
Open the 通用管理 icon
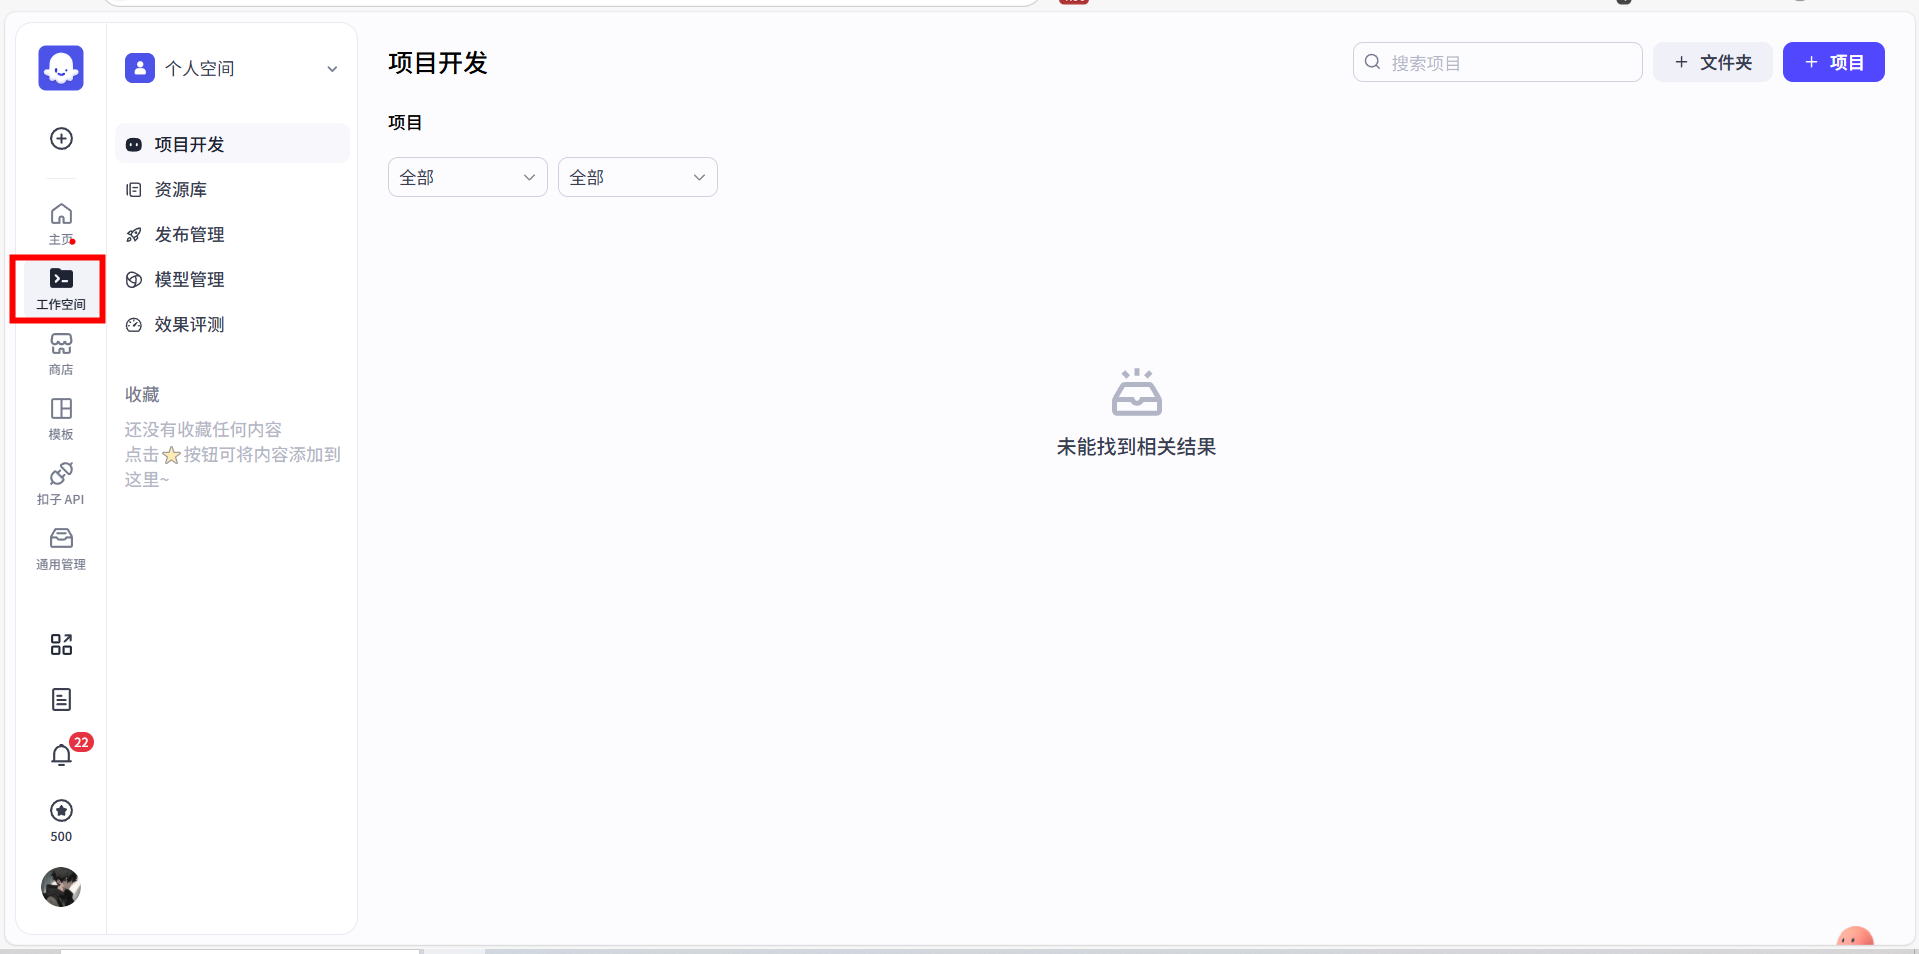tap(61, 548)
